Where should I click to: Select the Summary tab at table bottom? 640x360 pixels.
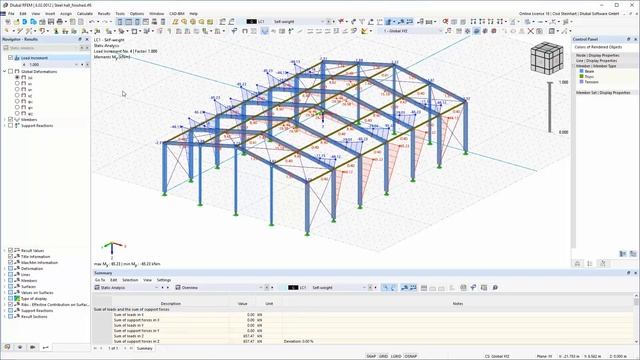coord(145,348)
